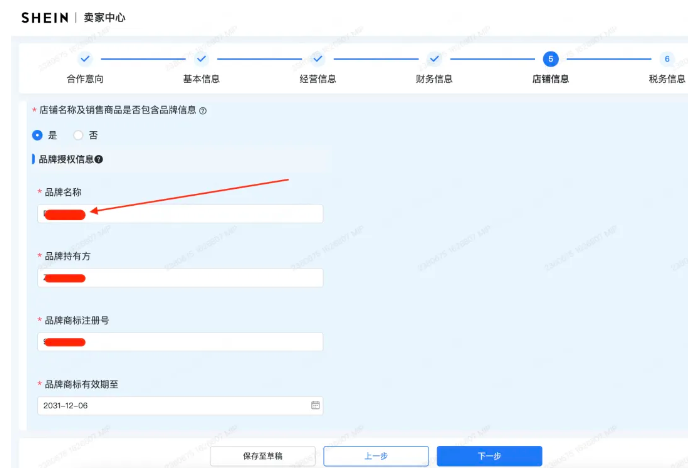
Task: Click the 店铺名称及销售商品是否包含品牌信息 label
Action: coord(118,110)
